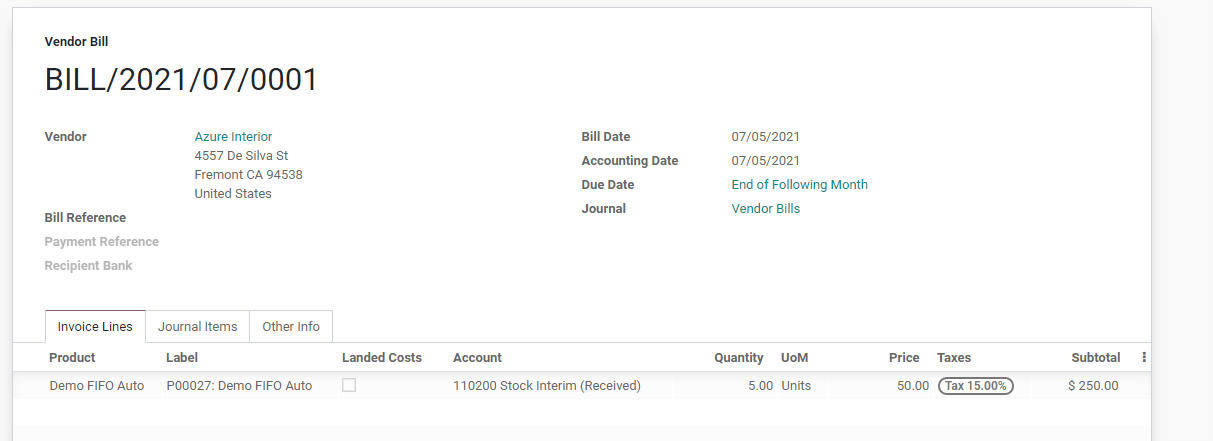This screenshot has height=441, width=1213.
Task: Toggle the Landed Costs checkbox
Action: pyautogui.click(x=349, y=385)
